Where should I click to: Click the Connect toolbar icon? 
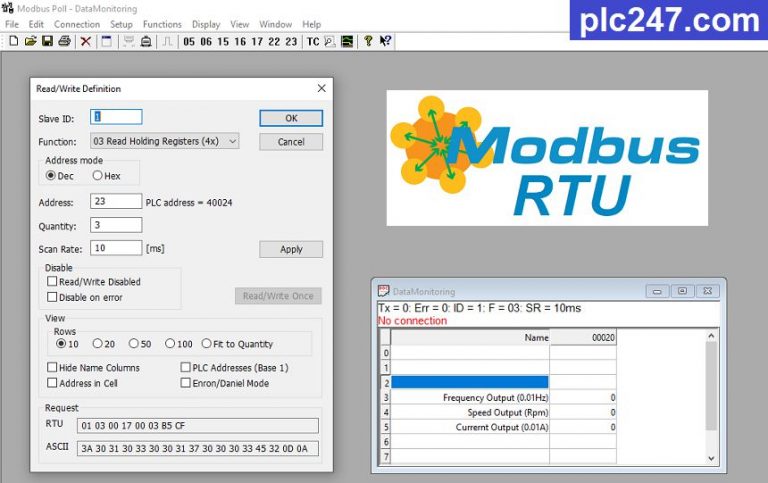[x=128, y=41]
